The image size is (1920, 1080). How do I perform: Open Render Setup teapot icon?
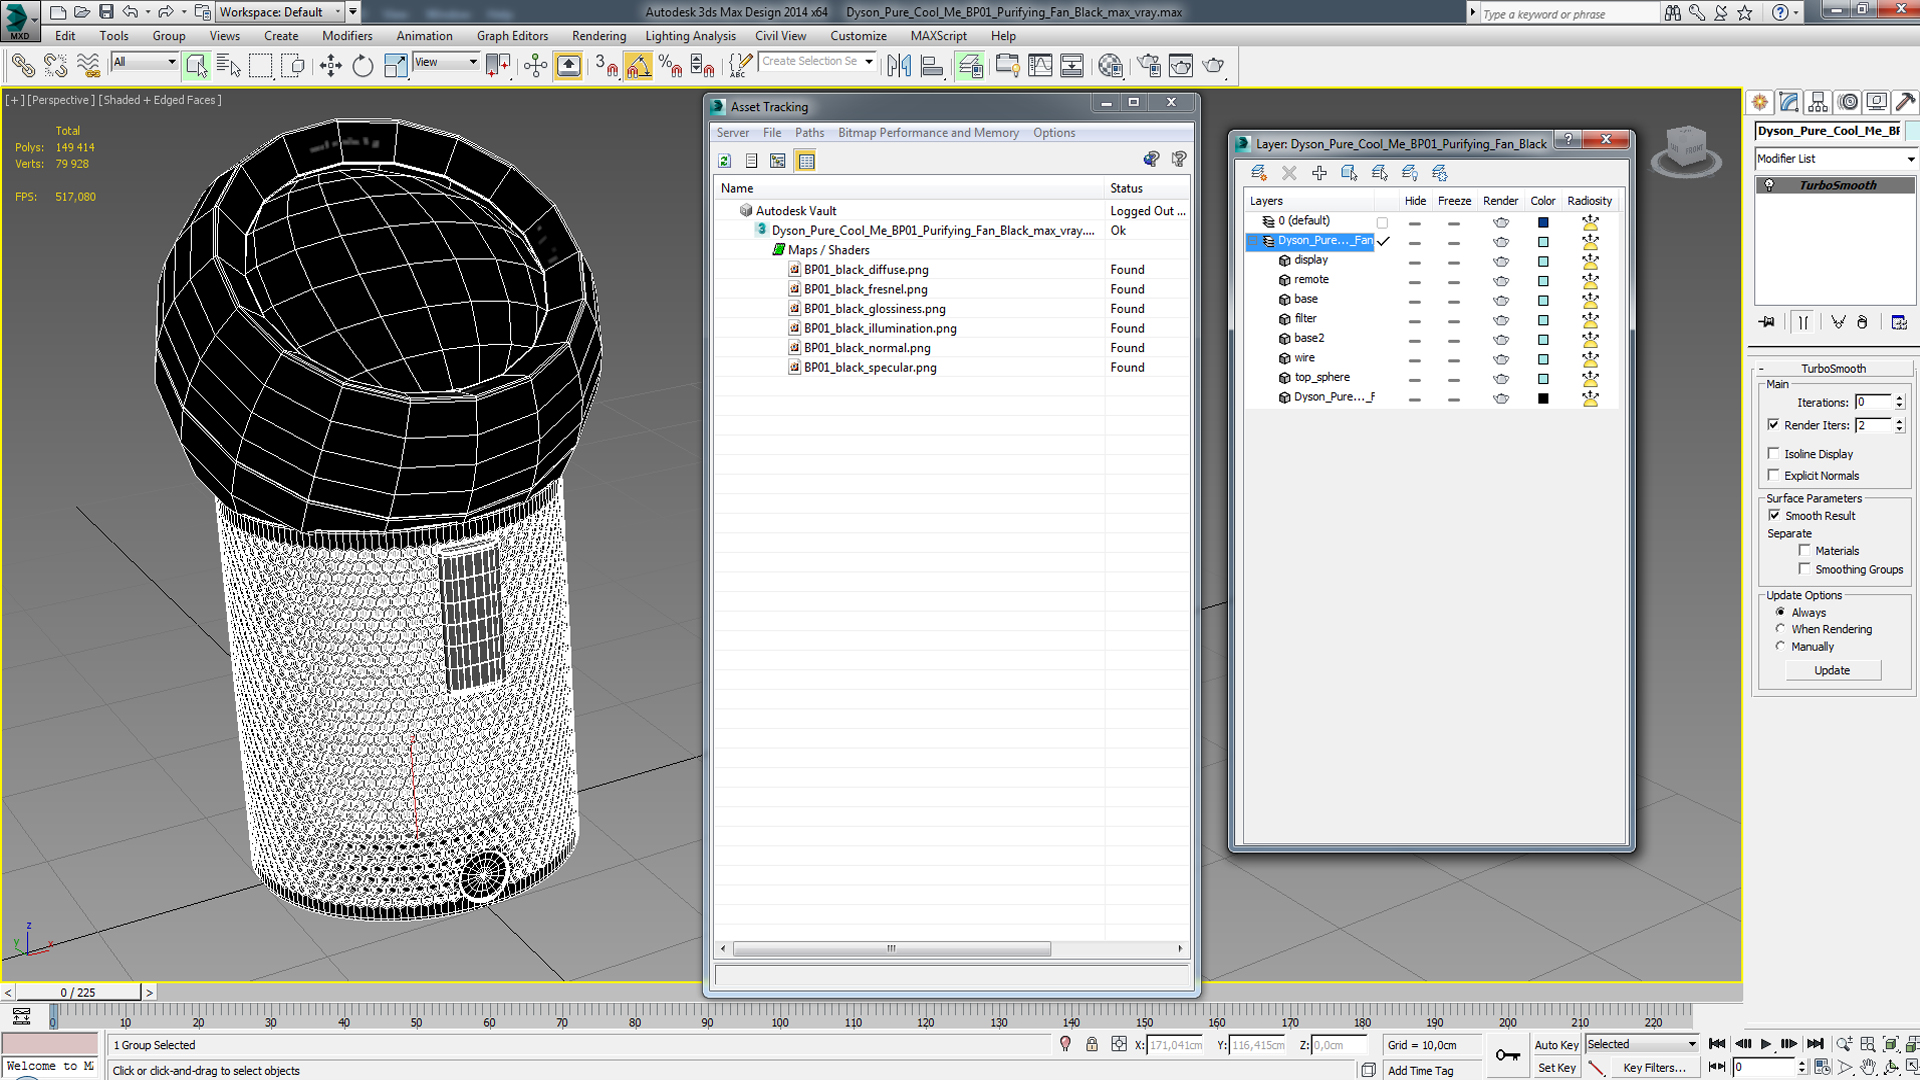1149,66
